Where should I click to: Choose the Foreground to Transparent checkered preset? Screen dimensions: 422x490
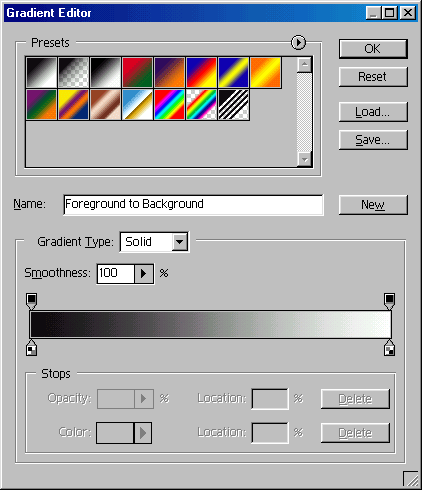click(73, 72)
